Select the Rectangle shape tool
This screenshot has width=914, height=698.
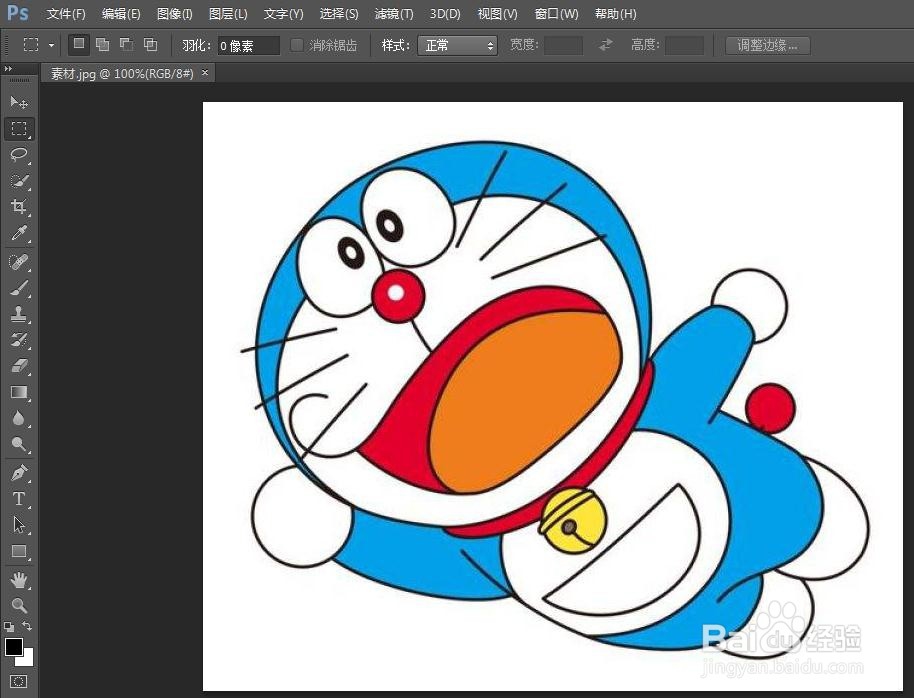[x=19, y=550]
